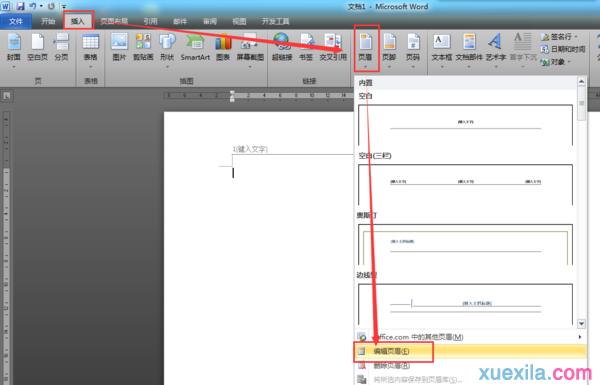
Task: Choose the Austin (奥斯汀) header template
Action: [465, 244]
